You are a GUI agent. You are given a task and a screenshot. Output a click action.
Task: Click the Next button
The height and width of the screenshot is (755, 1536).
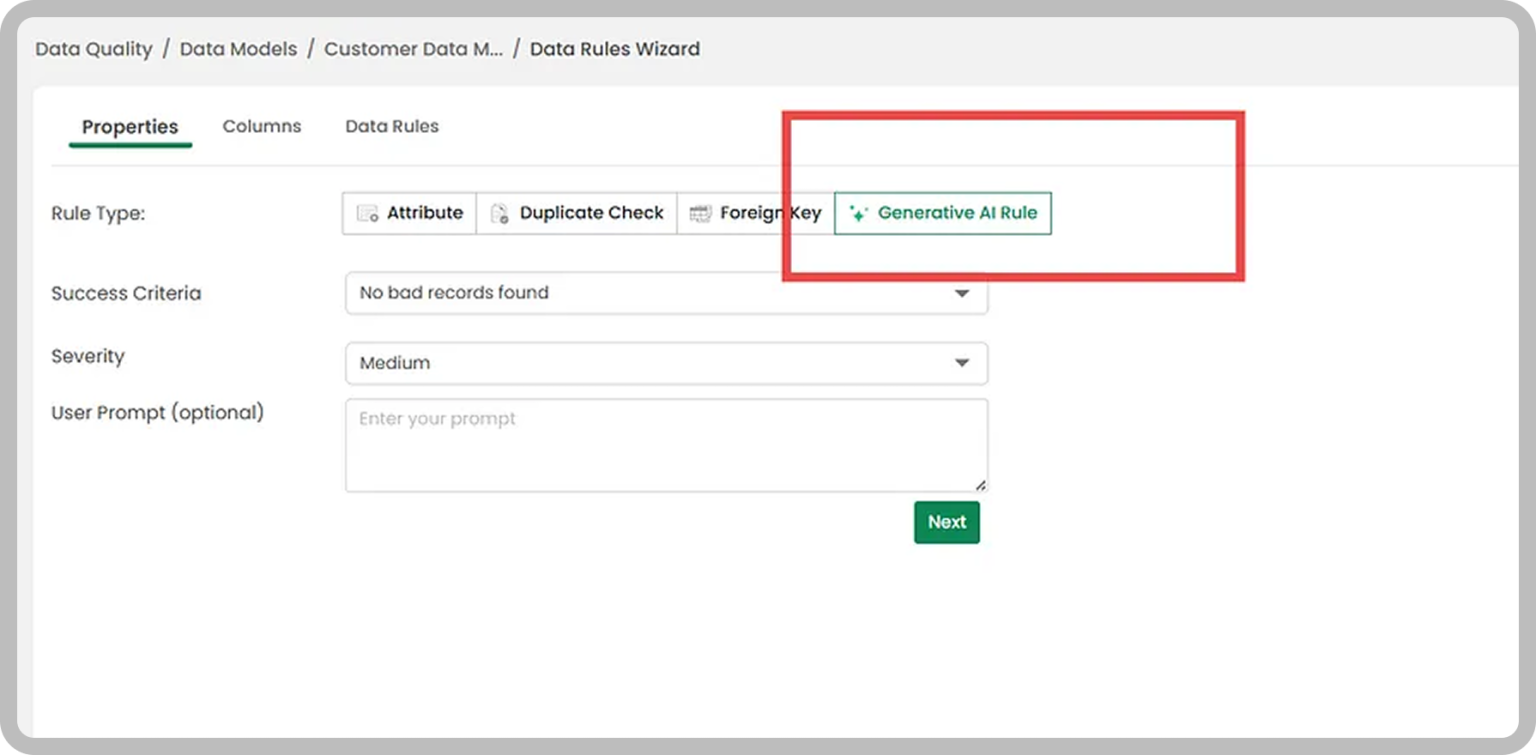pyautogui.click(x=947, y=522)
